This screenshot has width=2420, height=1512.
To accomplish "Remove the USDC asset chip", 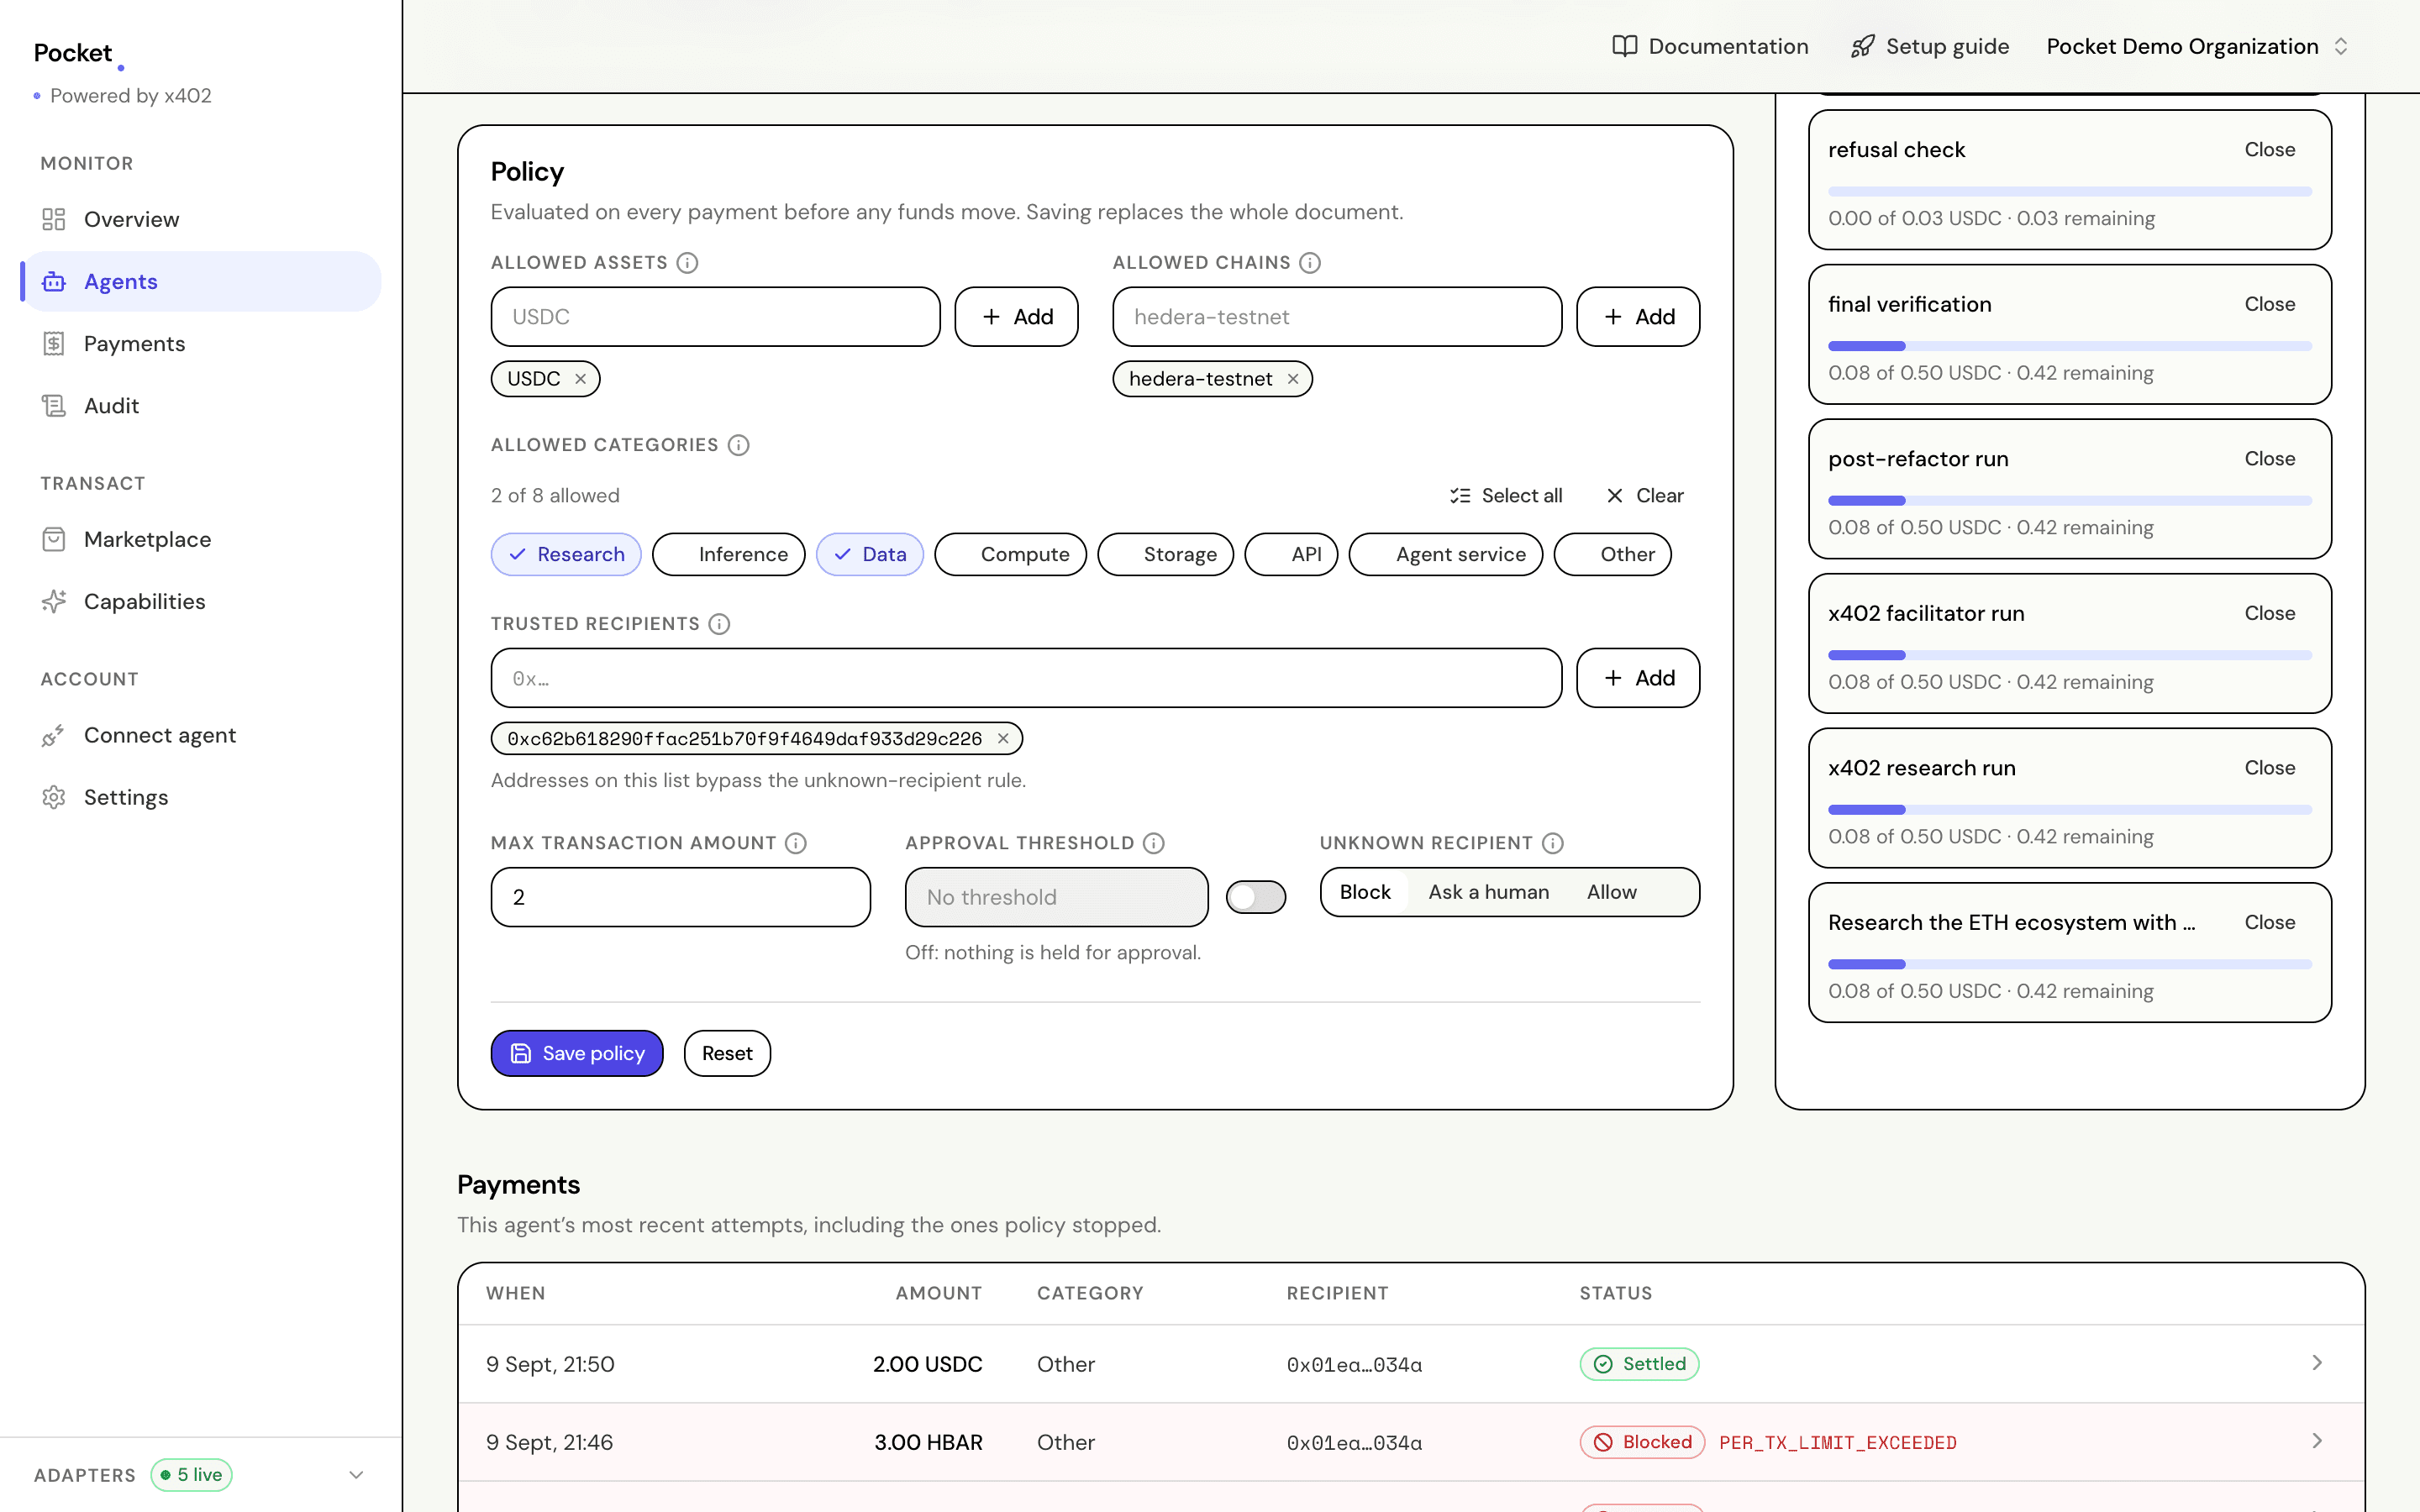I will [580, 379].
